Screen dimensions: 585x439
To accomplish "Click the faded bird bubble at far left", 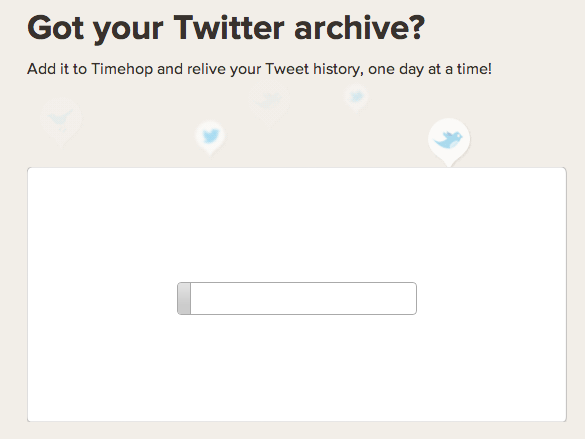I will pos(61,122).
